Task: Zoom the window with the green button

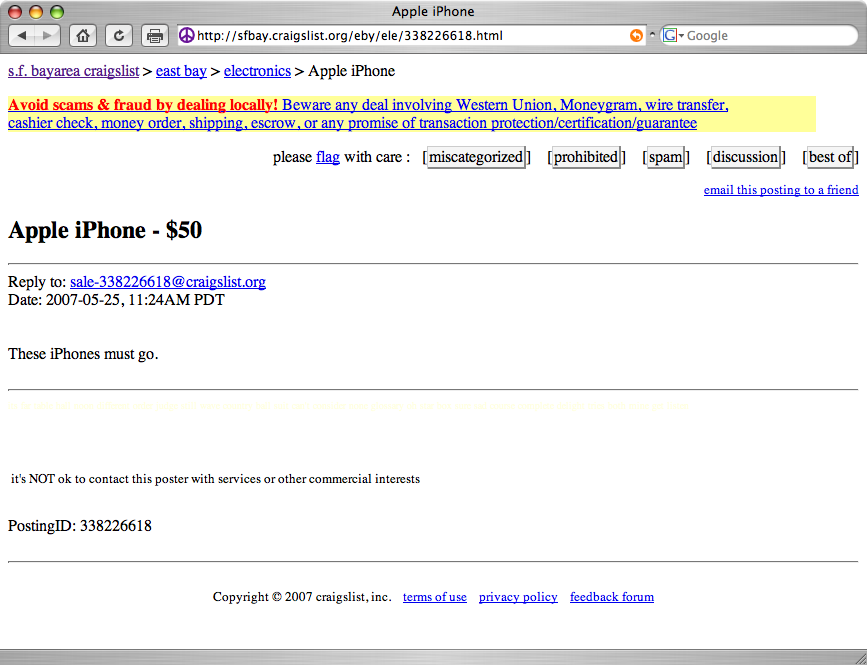Action: (56, 12)
